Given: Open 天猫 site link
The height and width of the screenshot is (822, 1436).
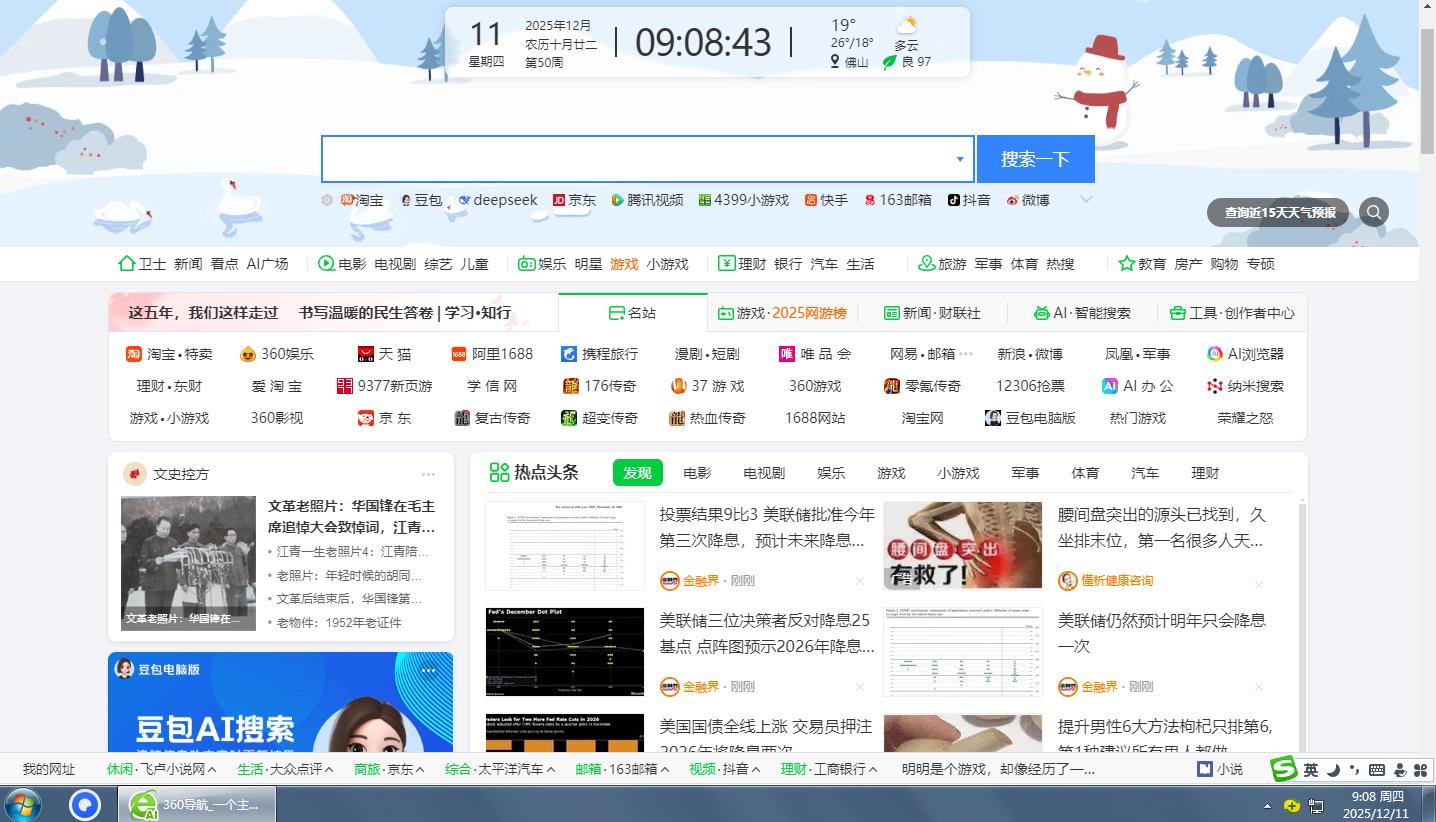Looking at the screenshot, I should coord(385,354).
